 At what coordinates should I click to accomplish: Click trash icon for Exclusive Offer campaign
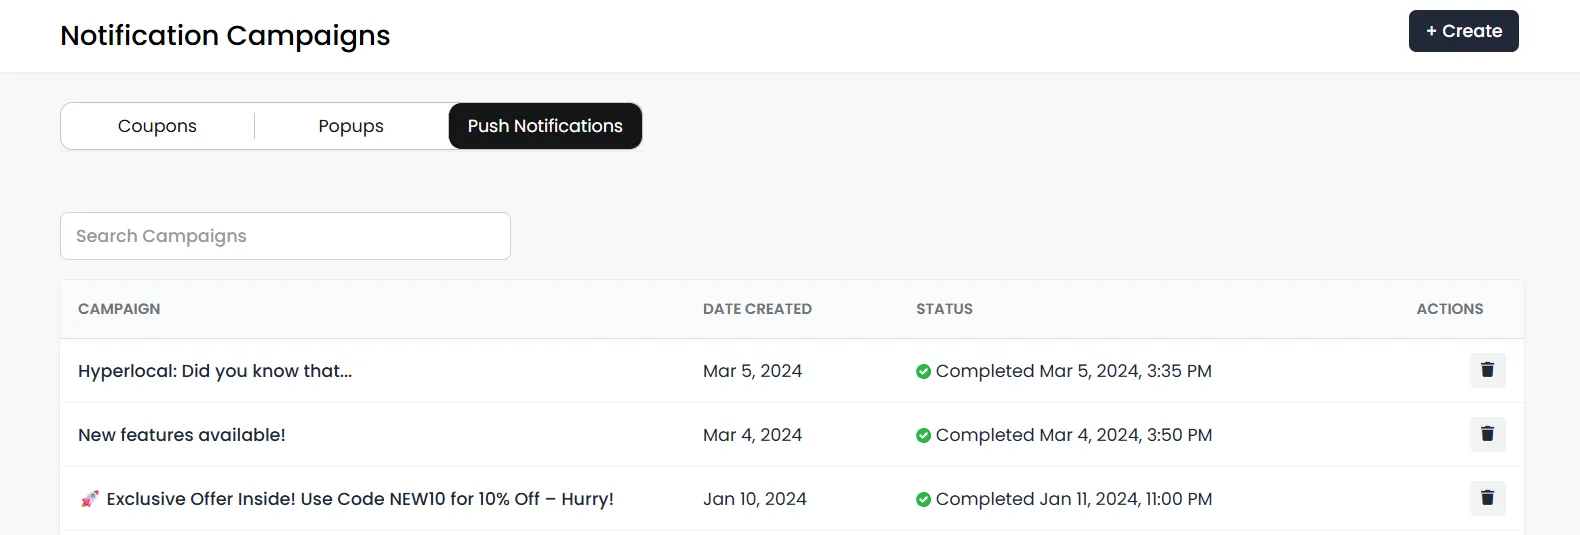pos(1487,498)
